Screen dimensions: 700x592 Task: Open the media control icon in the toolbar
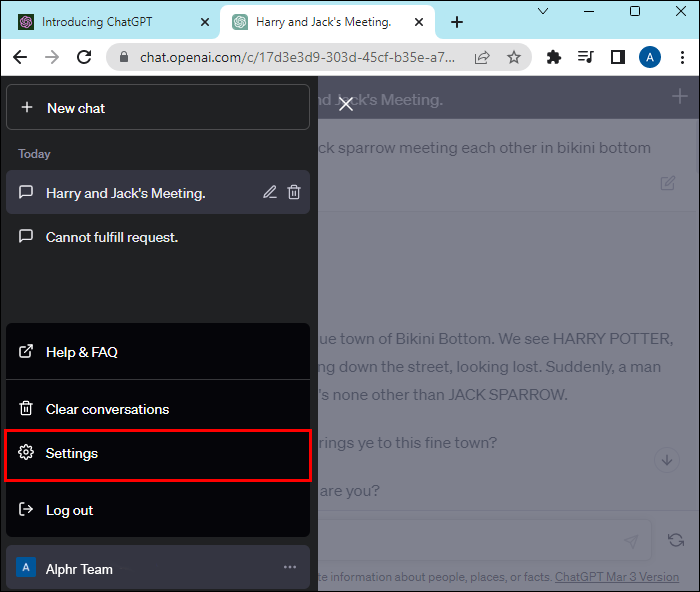click(x=586, y=57)
